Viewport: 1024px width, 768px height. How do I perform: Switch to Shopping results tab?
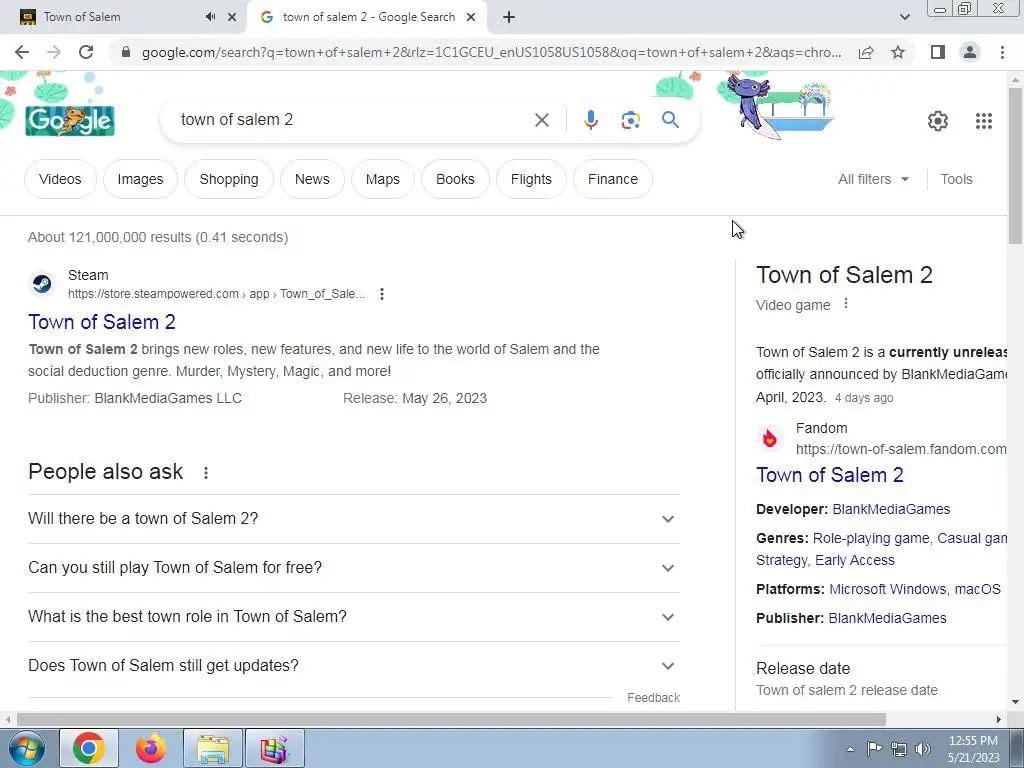coord(229,179)
